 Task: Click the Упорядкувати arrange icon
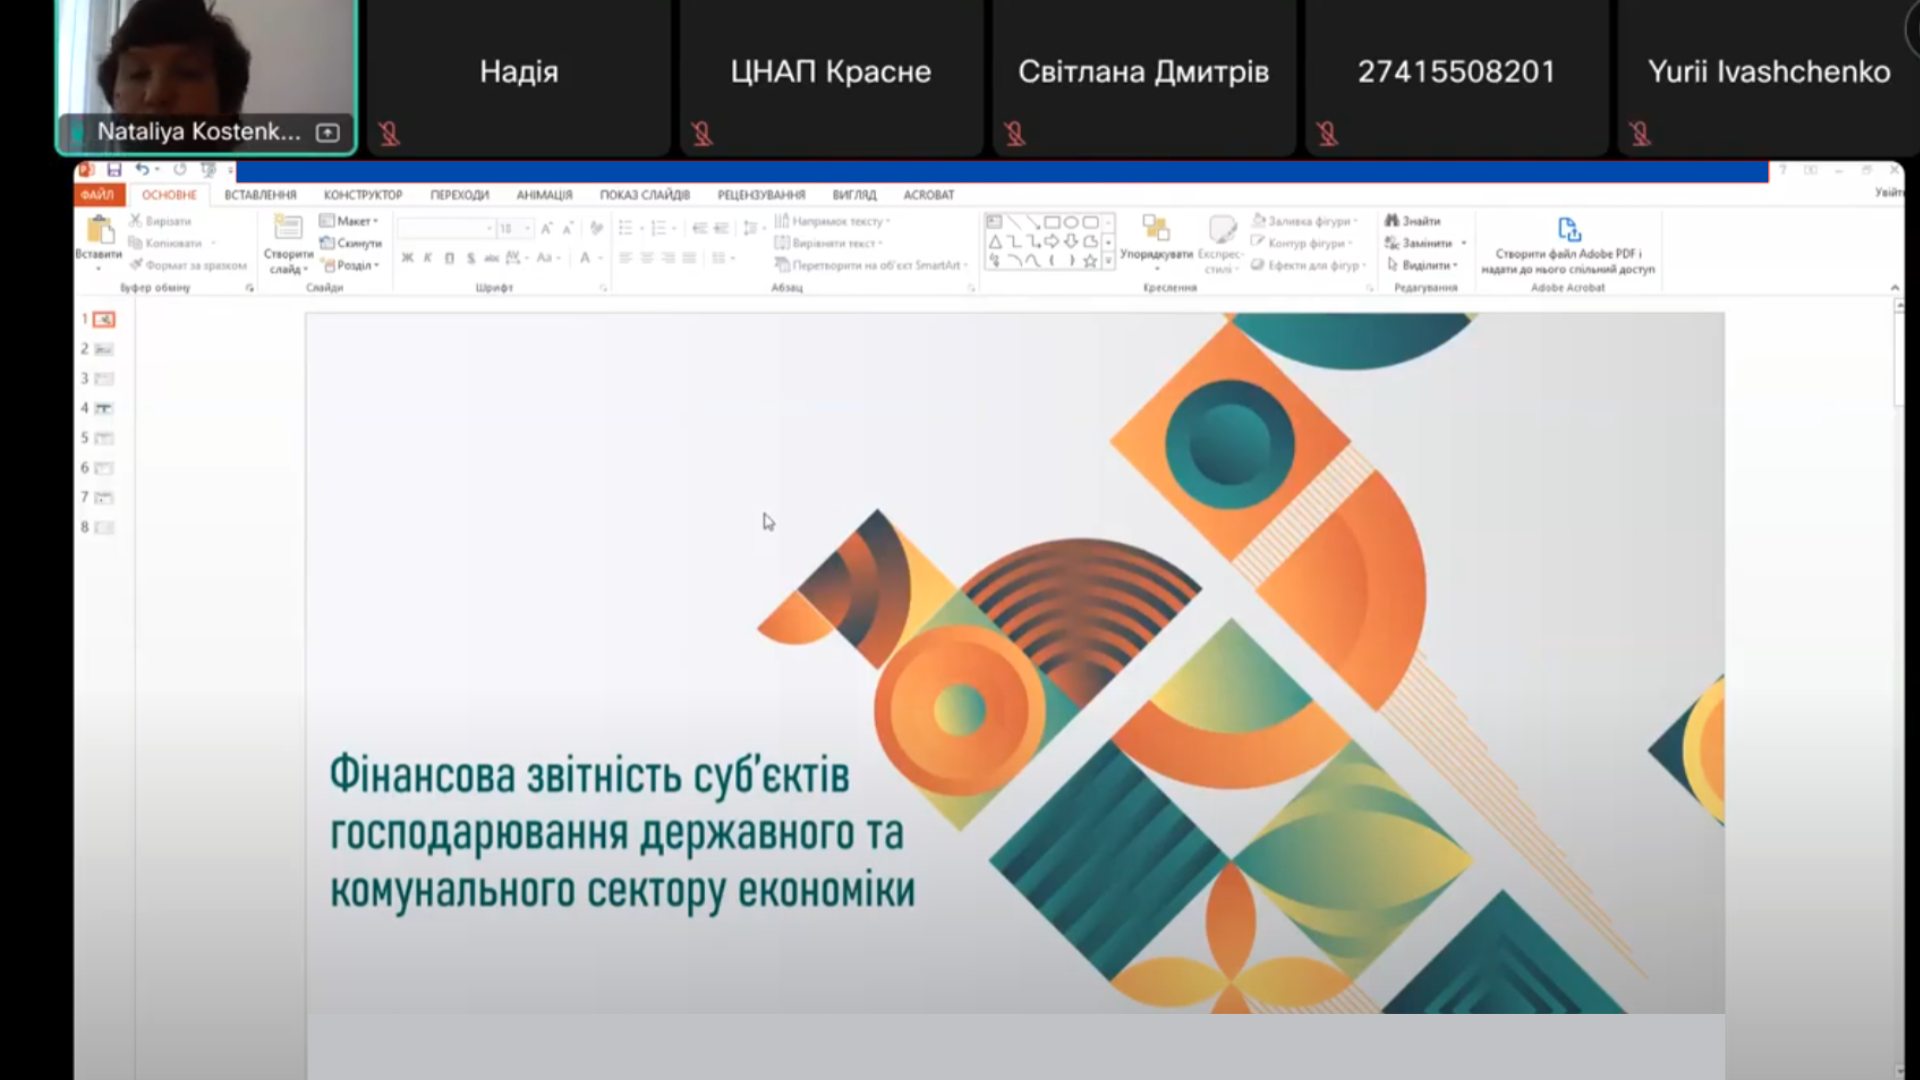click(x=1156, y=230)
